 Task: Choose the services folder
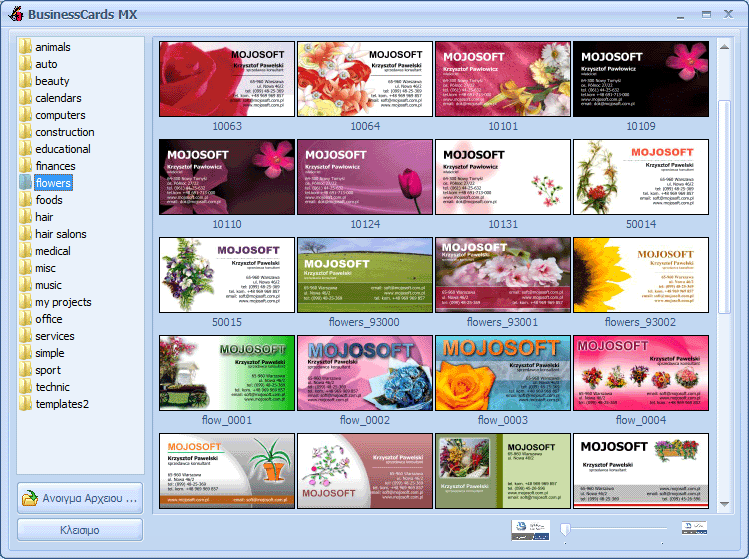47,336
